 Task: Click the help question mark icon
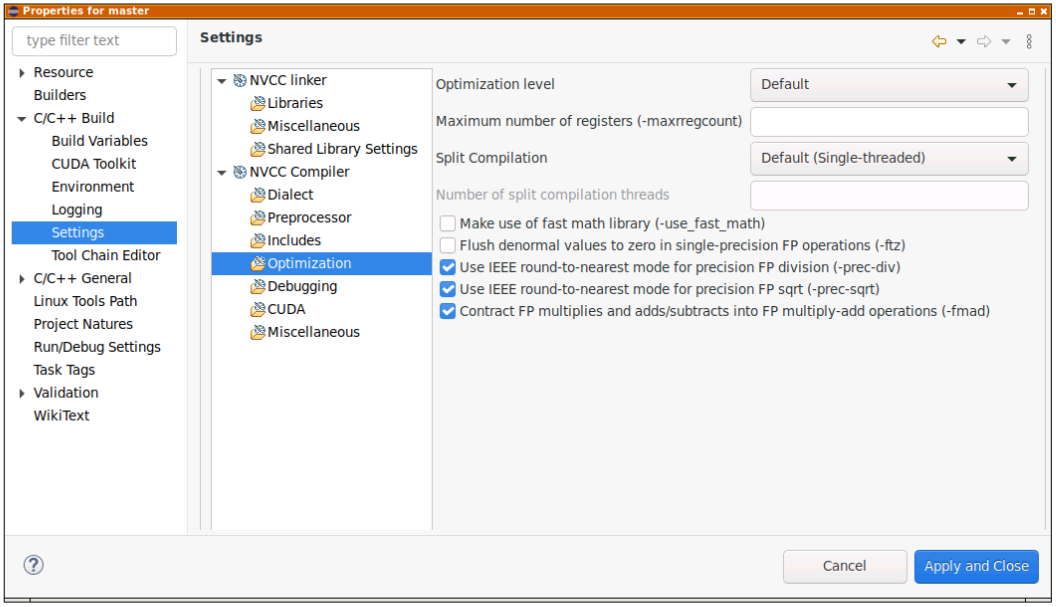[x=33, y=565]
